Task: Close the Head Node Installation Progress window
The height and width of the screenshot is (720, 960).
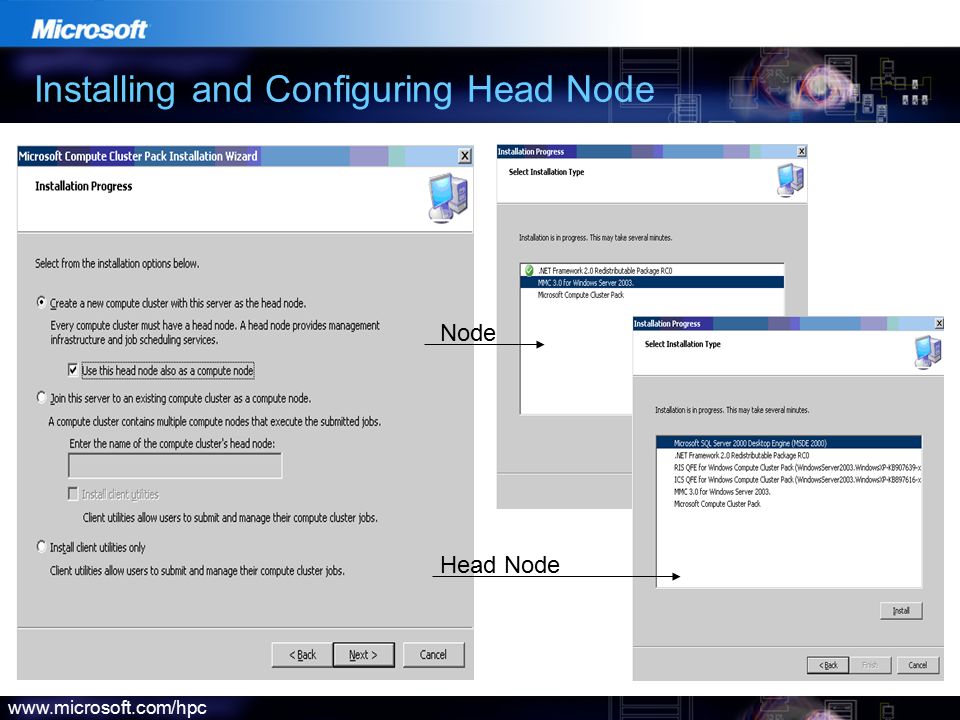Action: tap(939, 323)
